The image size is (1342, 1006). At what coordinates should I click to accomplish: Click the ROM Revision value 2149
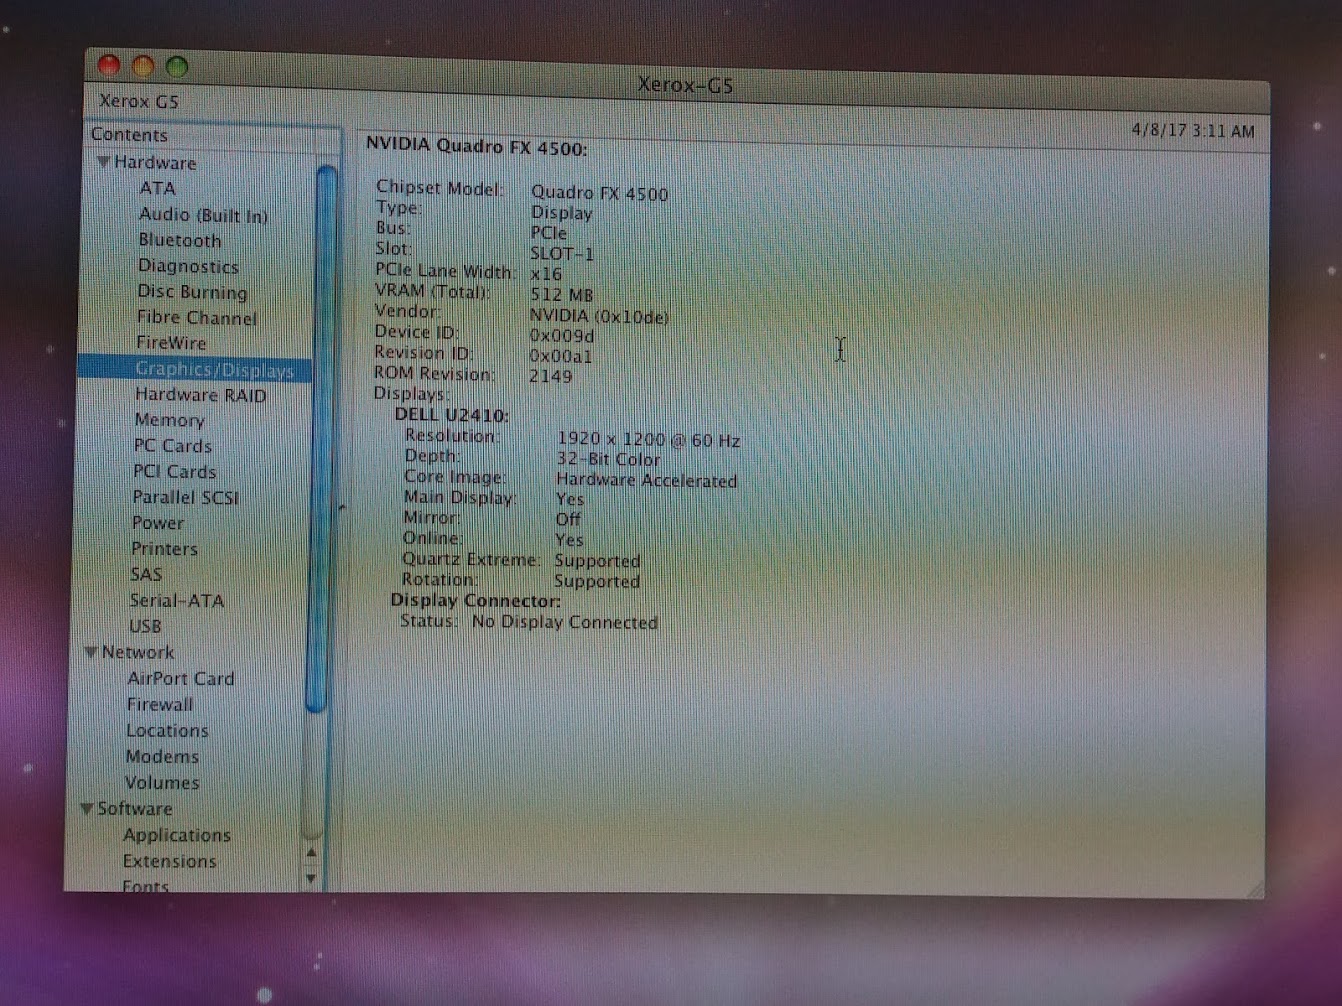[x=550, y=376]
